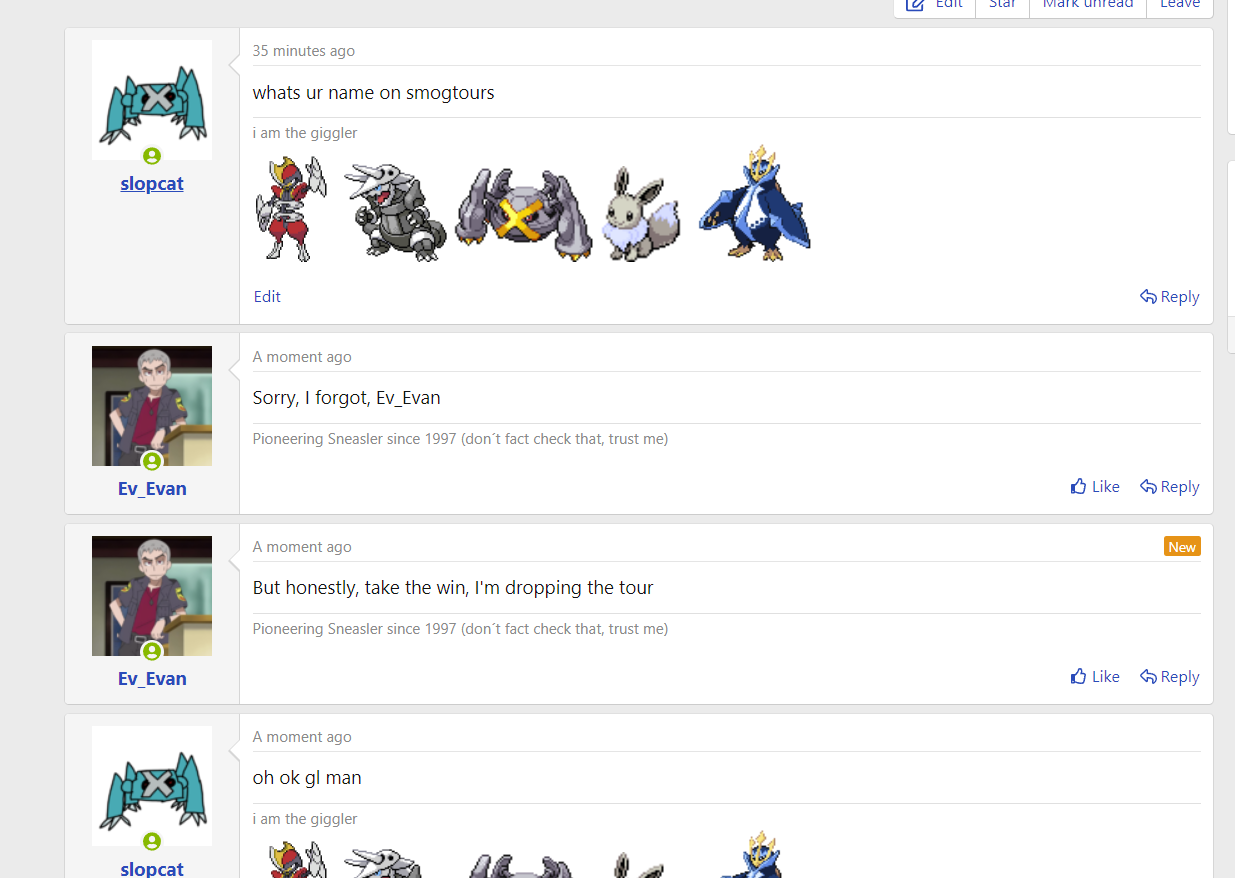This screenshot has width=1235, height=878.
Task: Open slopcat's avatar in the first message
Action: tap(152, 100)
